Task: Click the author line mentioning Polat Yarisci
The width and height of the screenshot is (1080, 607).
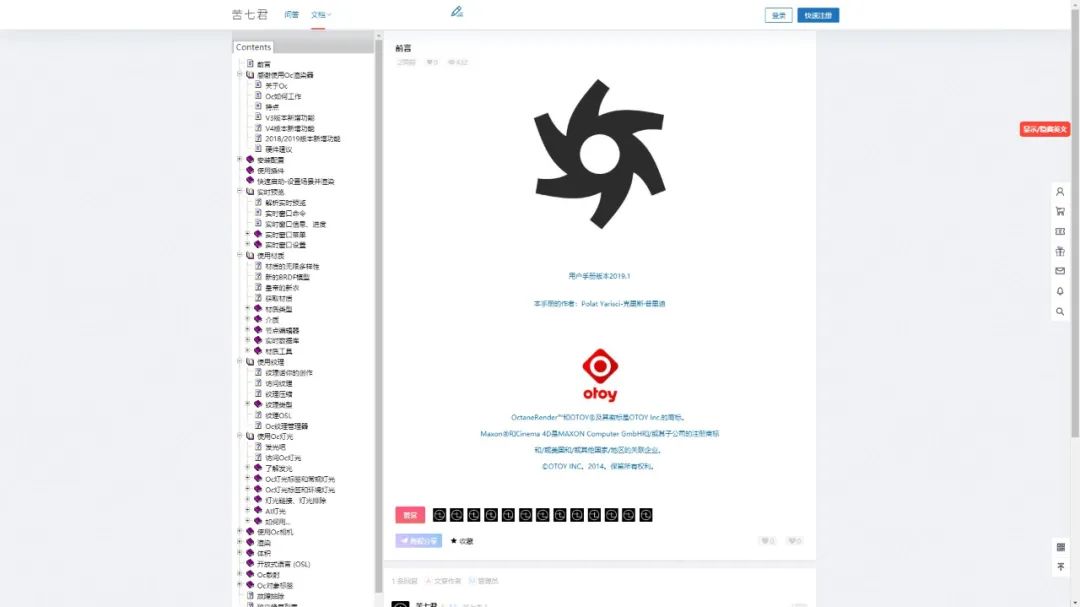Action: tap(599, 303)
